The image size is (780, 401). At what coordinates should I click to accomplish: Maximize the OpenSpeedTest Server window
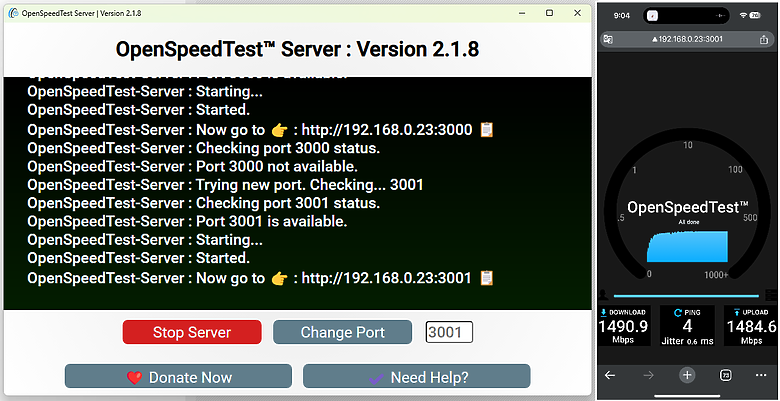point(549,13)
